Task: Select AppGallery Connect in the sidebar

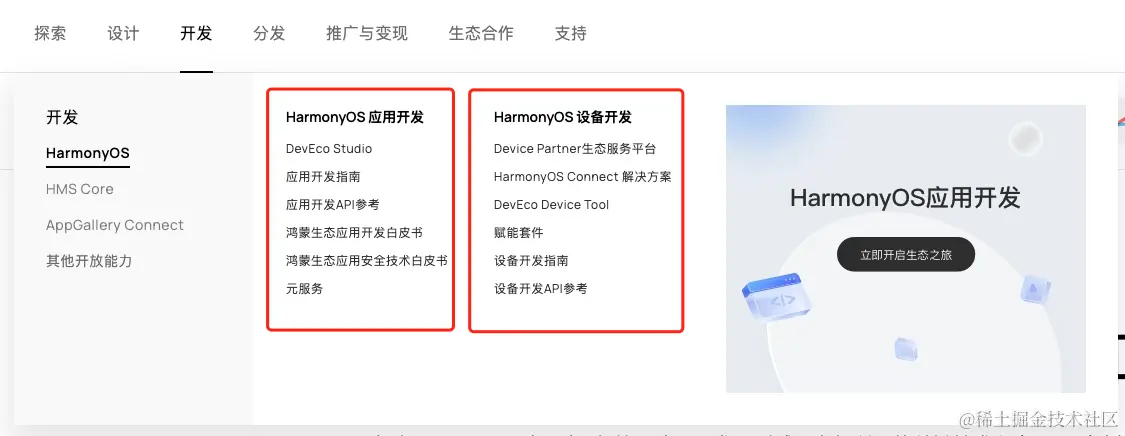Action: (x=115, y=225)
